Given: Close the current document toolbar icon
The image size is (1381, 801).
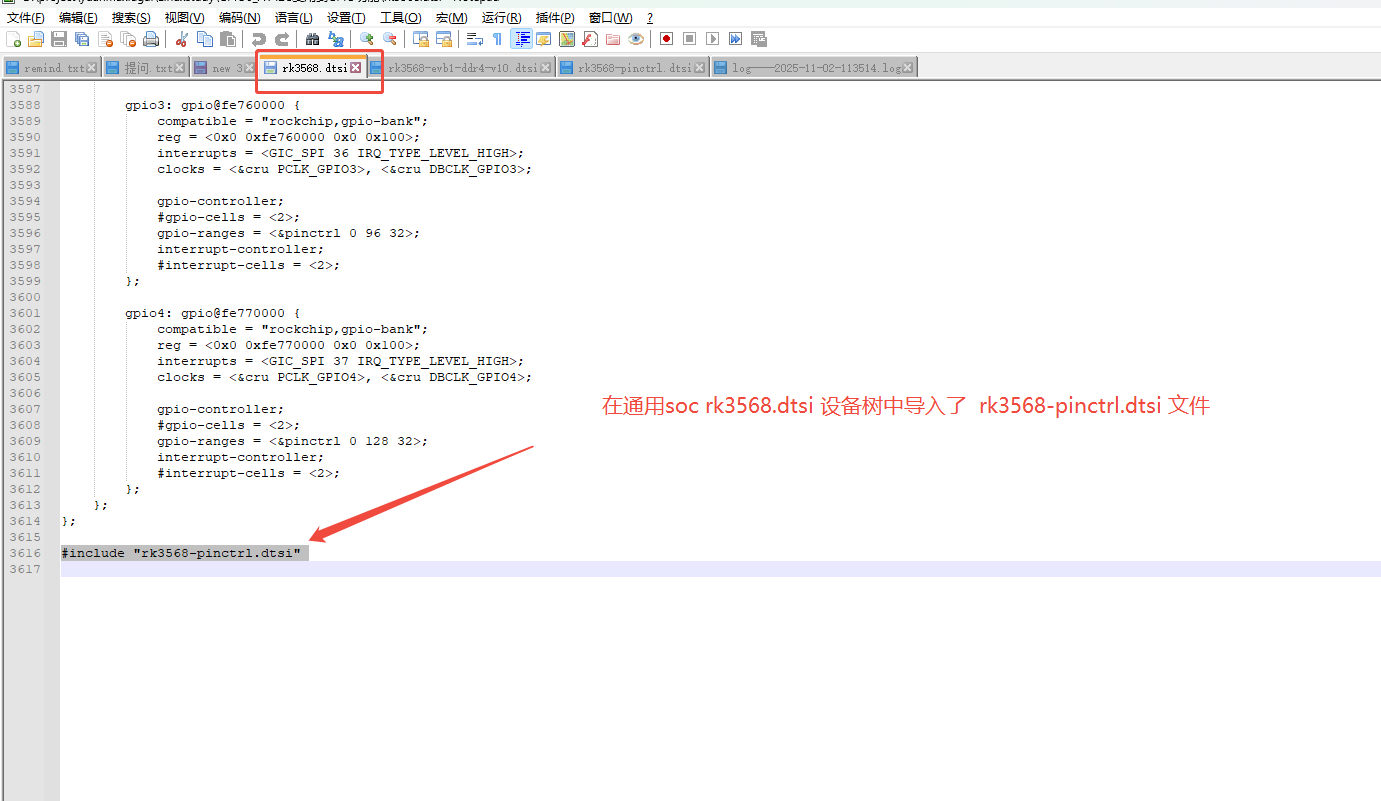Looking at the screenshot, I should pyautogui.click(x=105, y=39).
